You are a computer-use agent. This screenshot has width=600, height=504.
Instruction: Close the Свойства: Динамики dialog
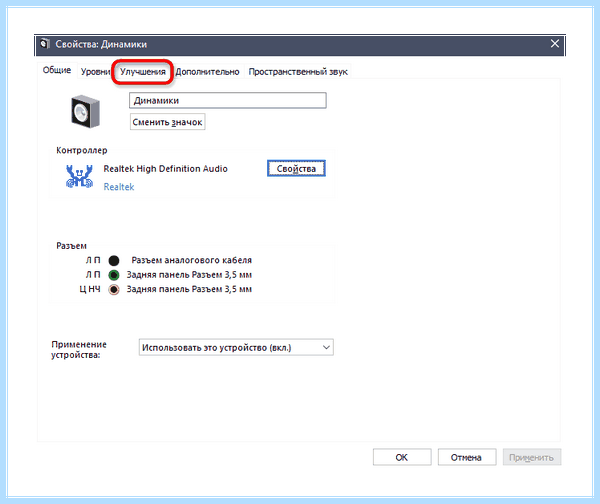click(x=554, y=44)
